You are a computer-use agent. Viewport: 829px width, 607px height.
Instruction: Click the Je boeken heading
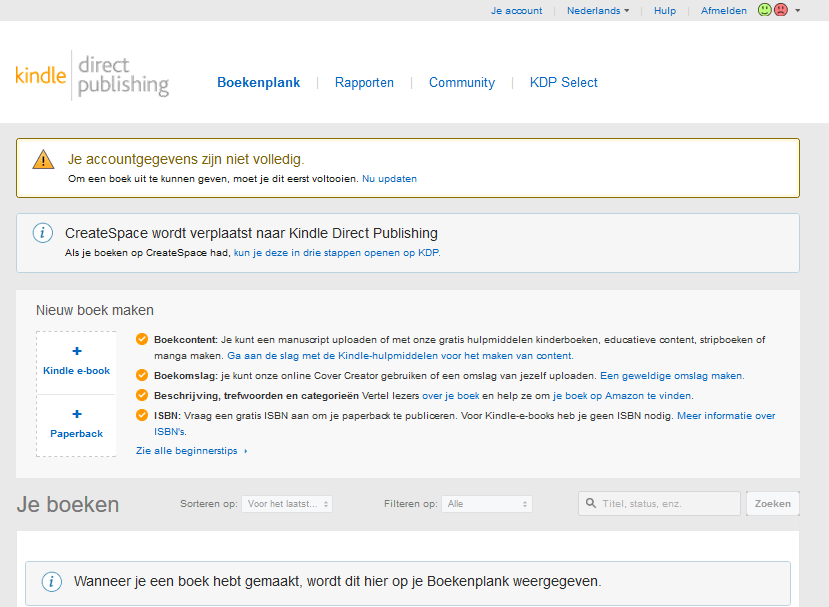tap(68, 504)
